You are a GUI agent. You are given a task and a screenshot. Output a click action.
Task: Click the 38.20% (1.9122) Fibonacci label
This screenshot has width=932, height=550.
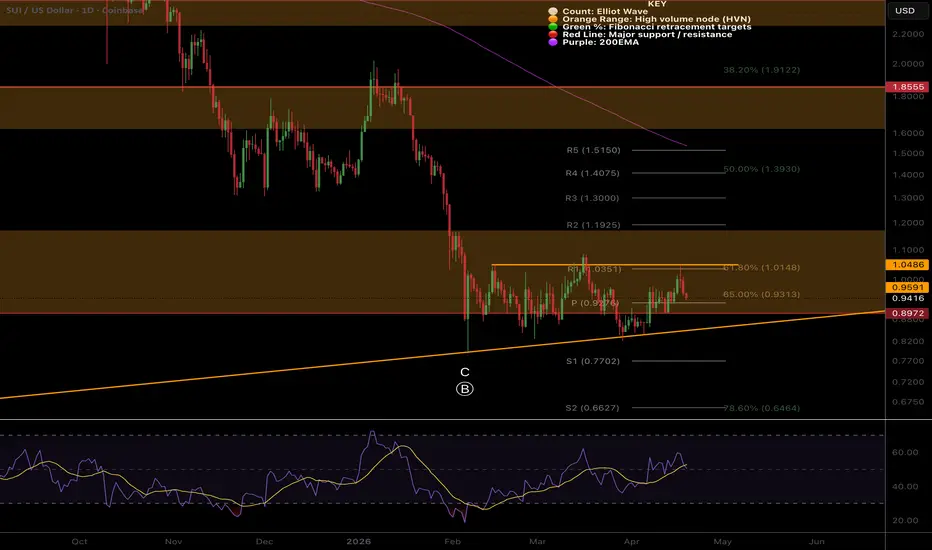click(x=761, y=70)
